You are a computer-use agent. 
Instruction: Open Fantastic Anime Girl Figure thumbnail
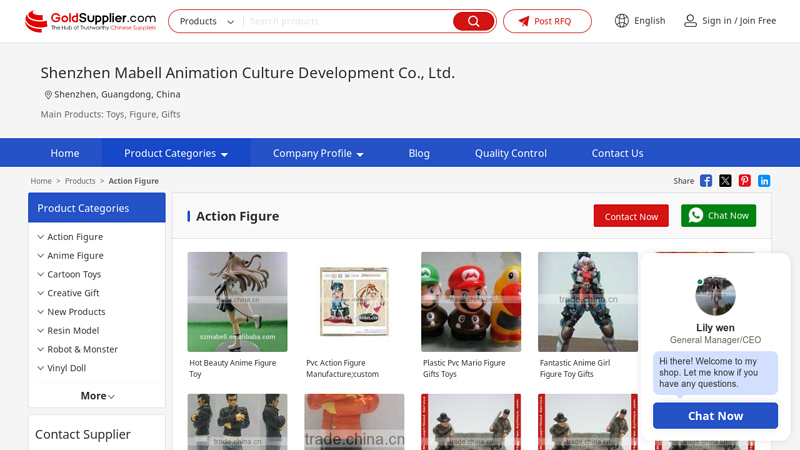pos(588,302)
